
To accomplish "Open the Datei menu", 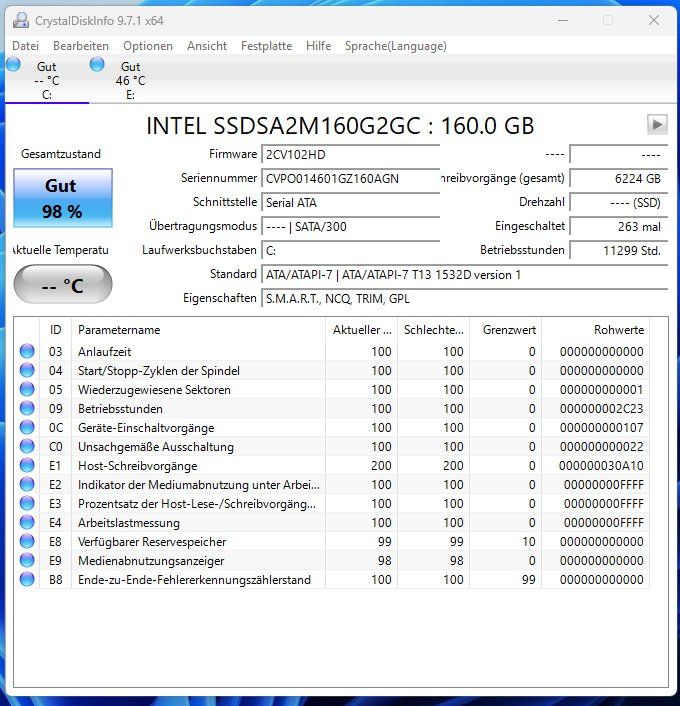I will pos(26,46).
